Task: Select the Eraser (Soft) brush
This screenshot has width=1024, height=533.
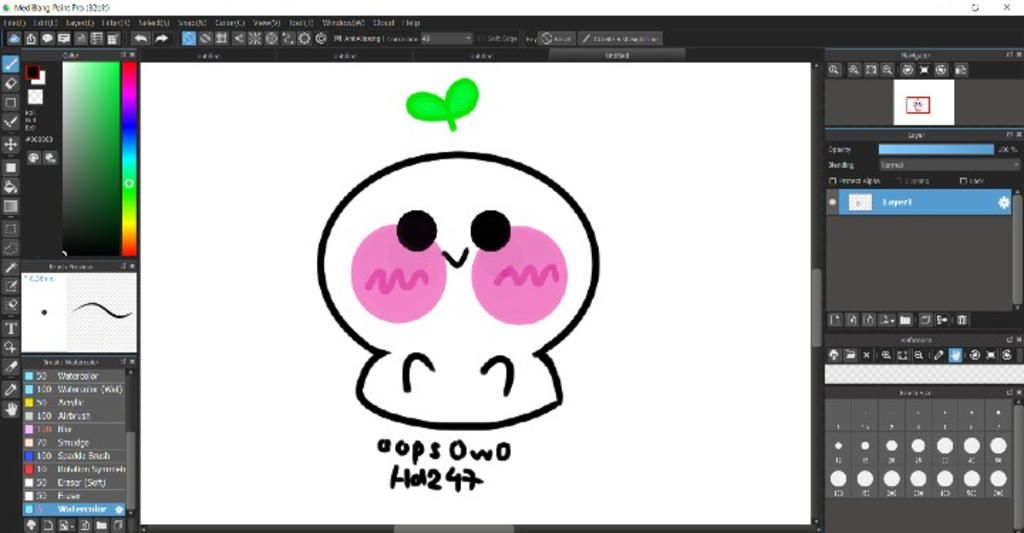Action: 73,483
